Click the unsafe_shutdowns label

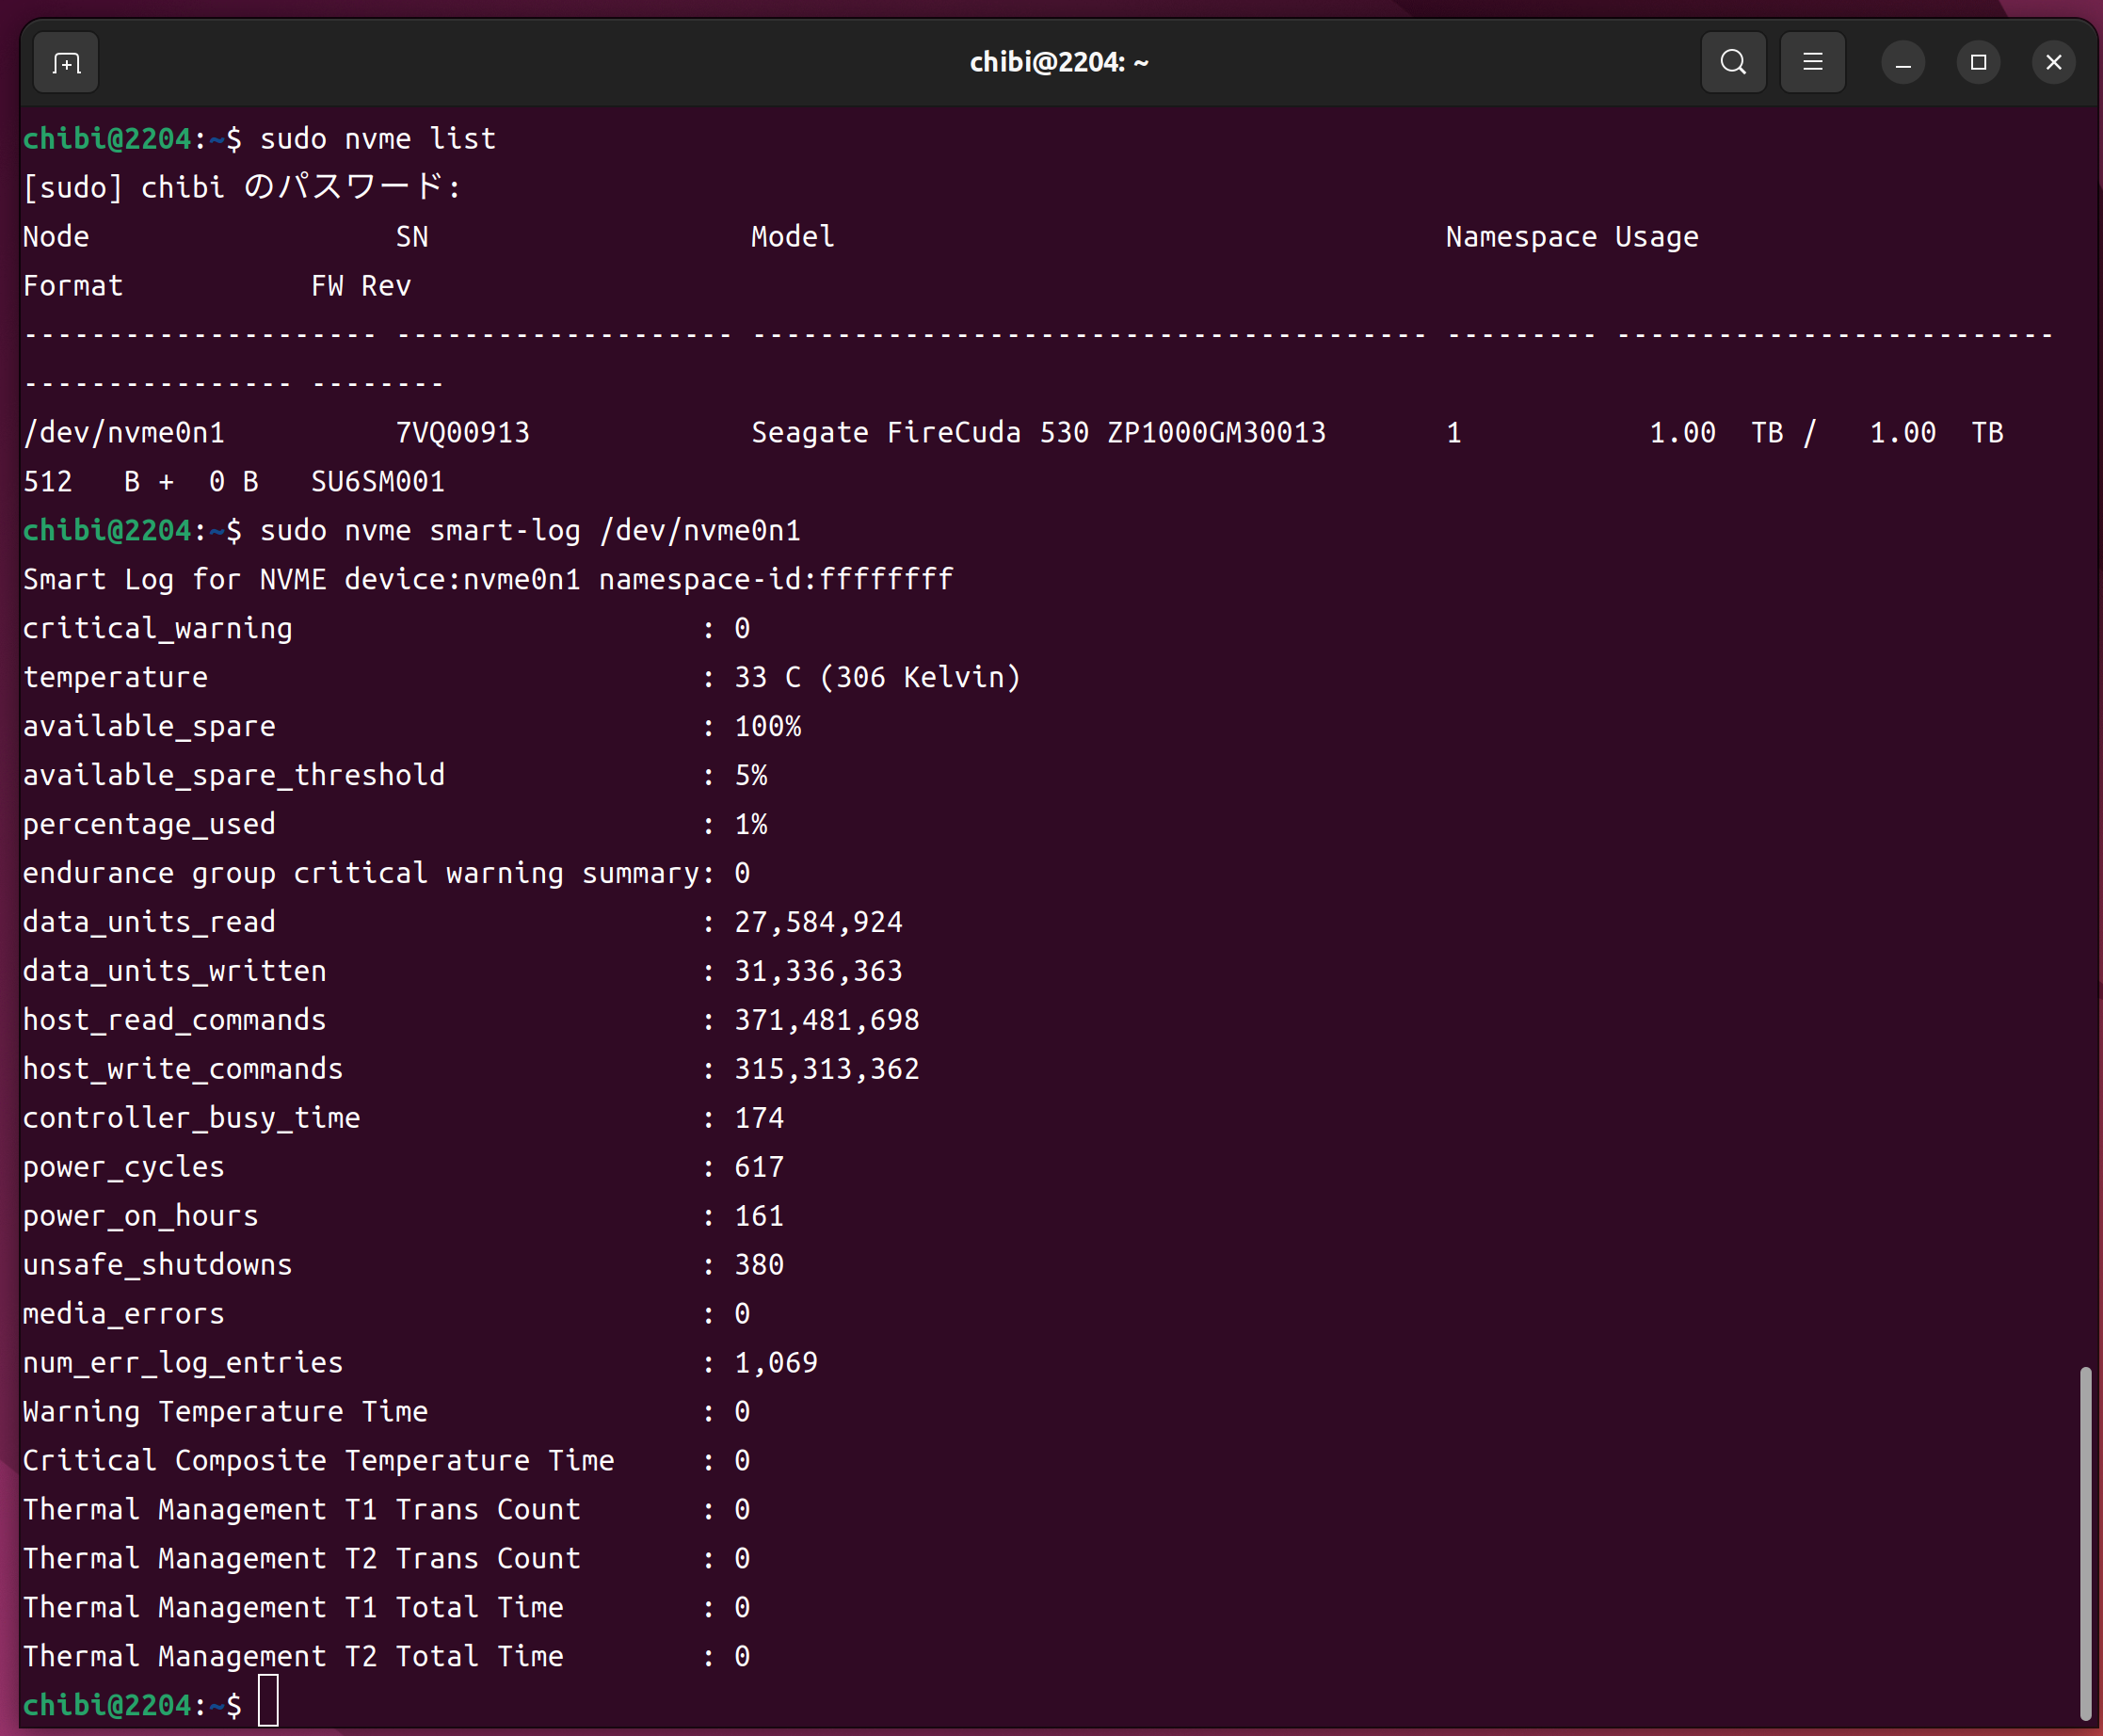157,1265
